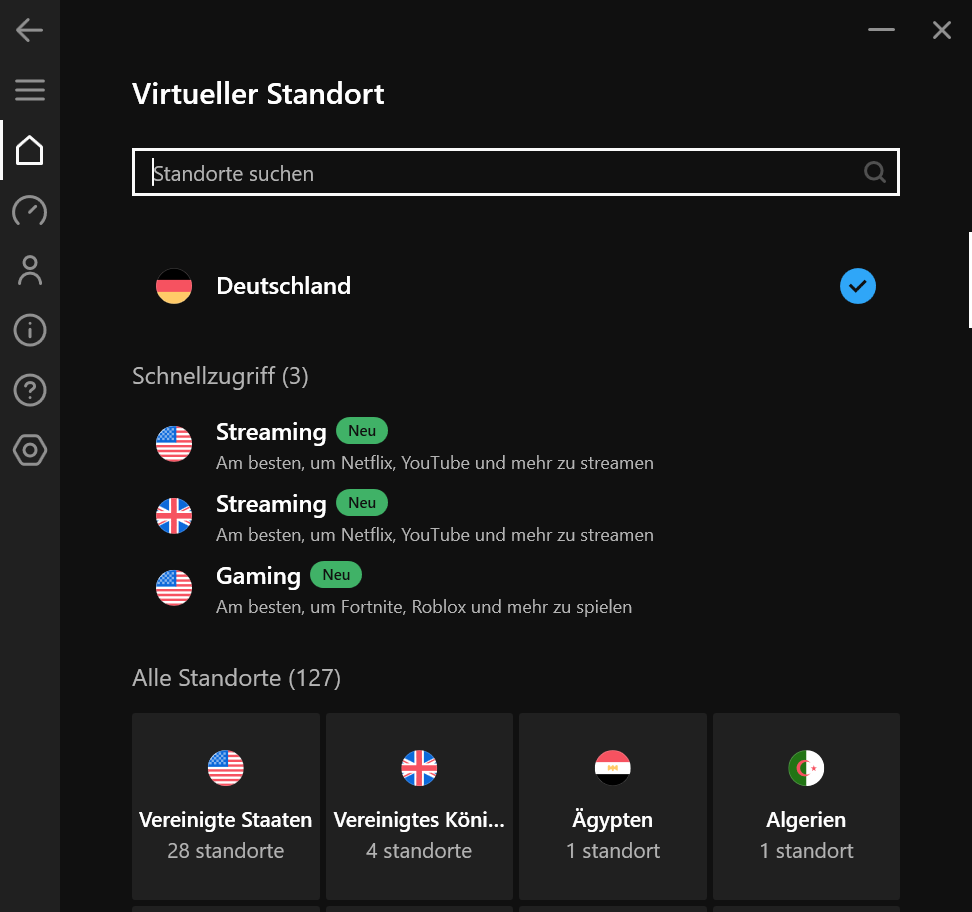The image size is (972, 912).
Task: Click the US flag beside first Streaming
Action: pyautogui.click(x=174, y=444)
